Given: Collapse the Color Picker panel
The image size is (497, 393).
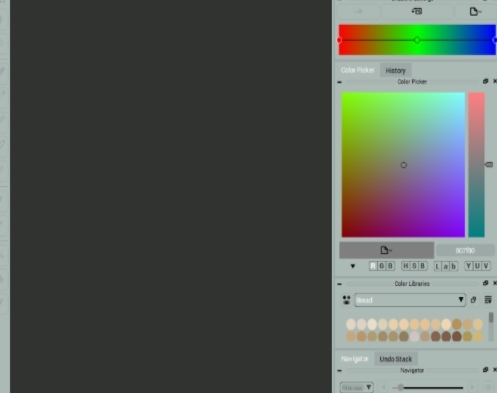Looking at the screenshot, I should click(340, 82).
